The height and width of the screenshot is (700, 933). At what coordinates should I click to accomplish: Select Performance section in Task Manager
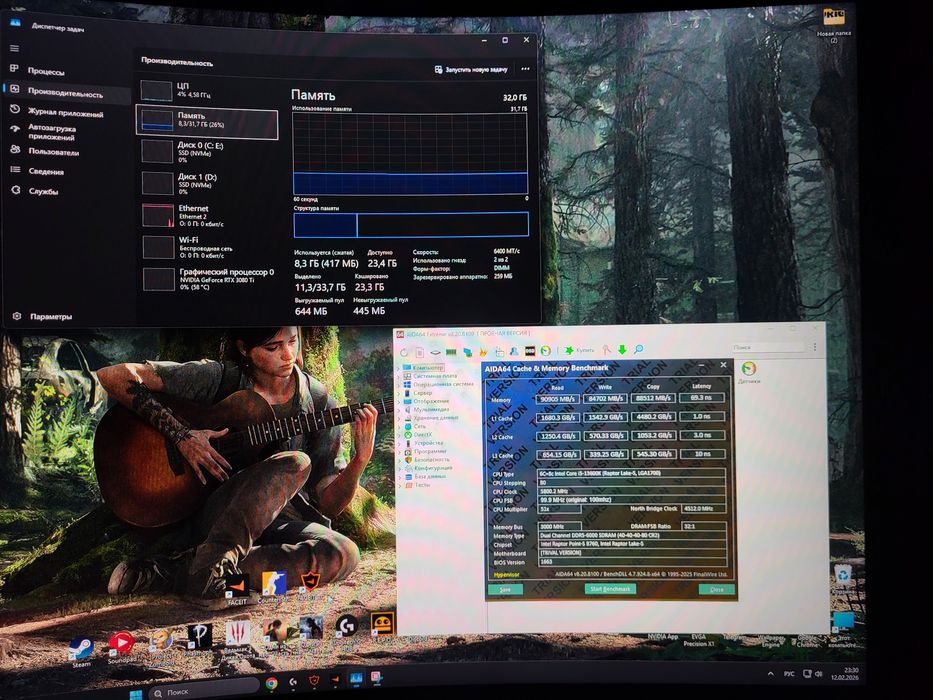[x=65, y=93]
